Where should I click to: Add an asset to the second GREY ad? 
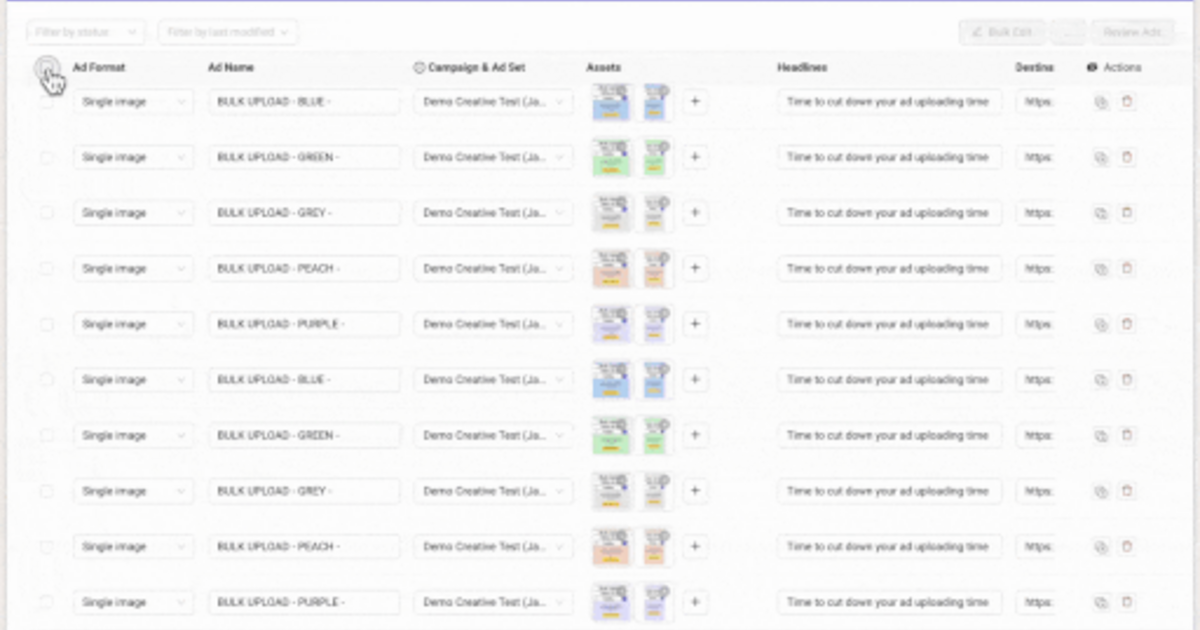(x=695, y=491)
